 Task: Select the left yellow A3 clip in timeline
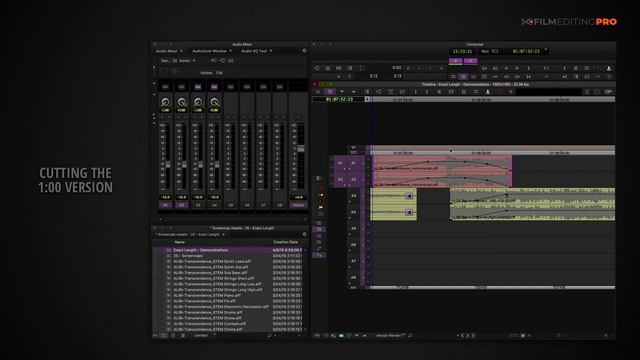[393, 196]
